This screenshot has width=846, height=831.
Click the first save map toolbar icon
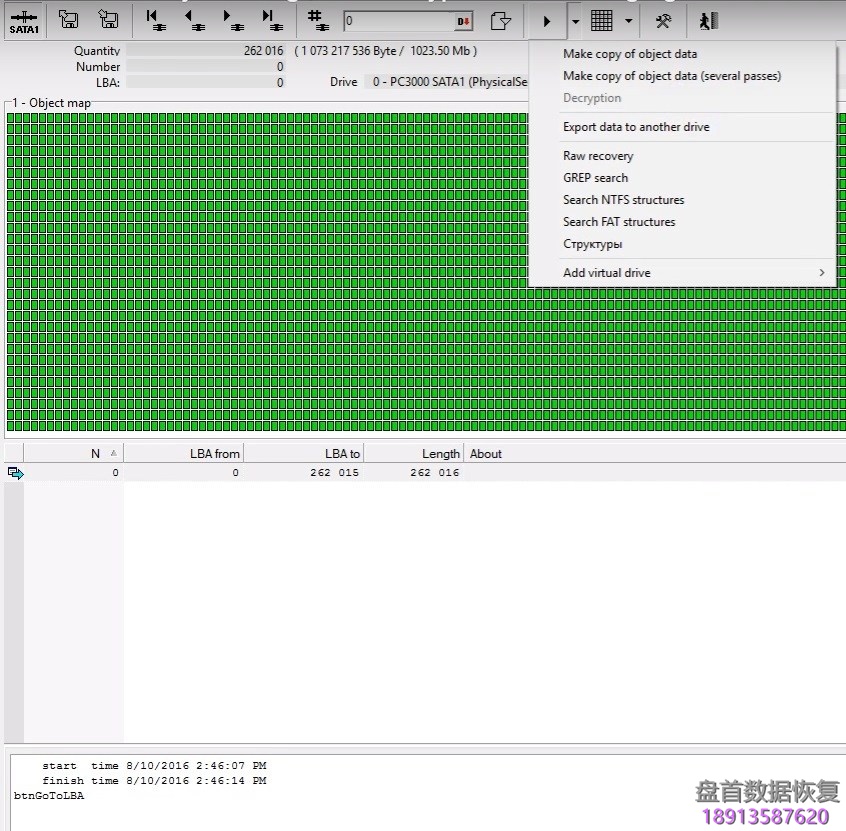(68, 20)
